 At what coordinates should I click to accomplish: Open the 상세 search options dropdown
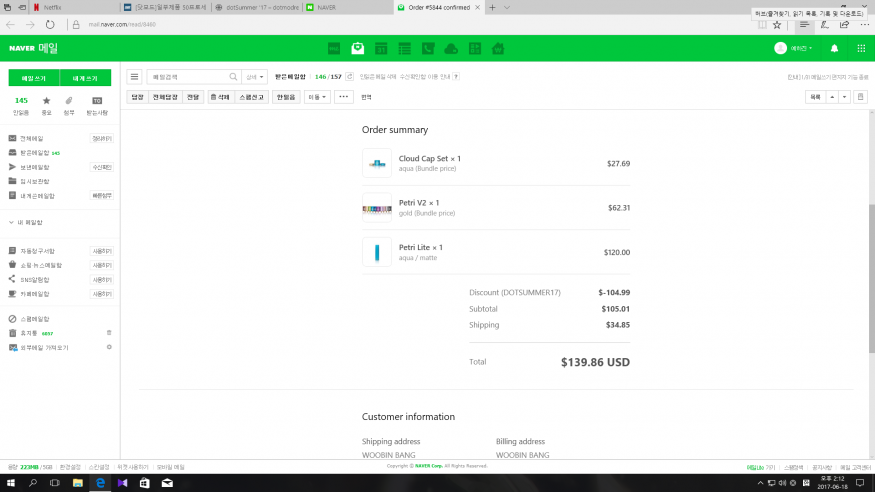(255, 76)
